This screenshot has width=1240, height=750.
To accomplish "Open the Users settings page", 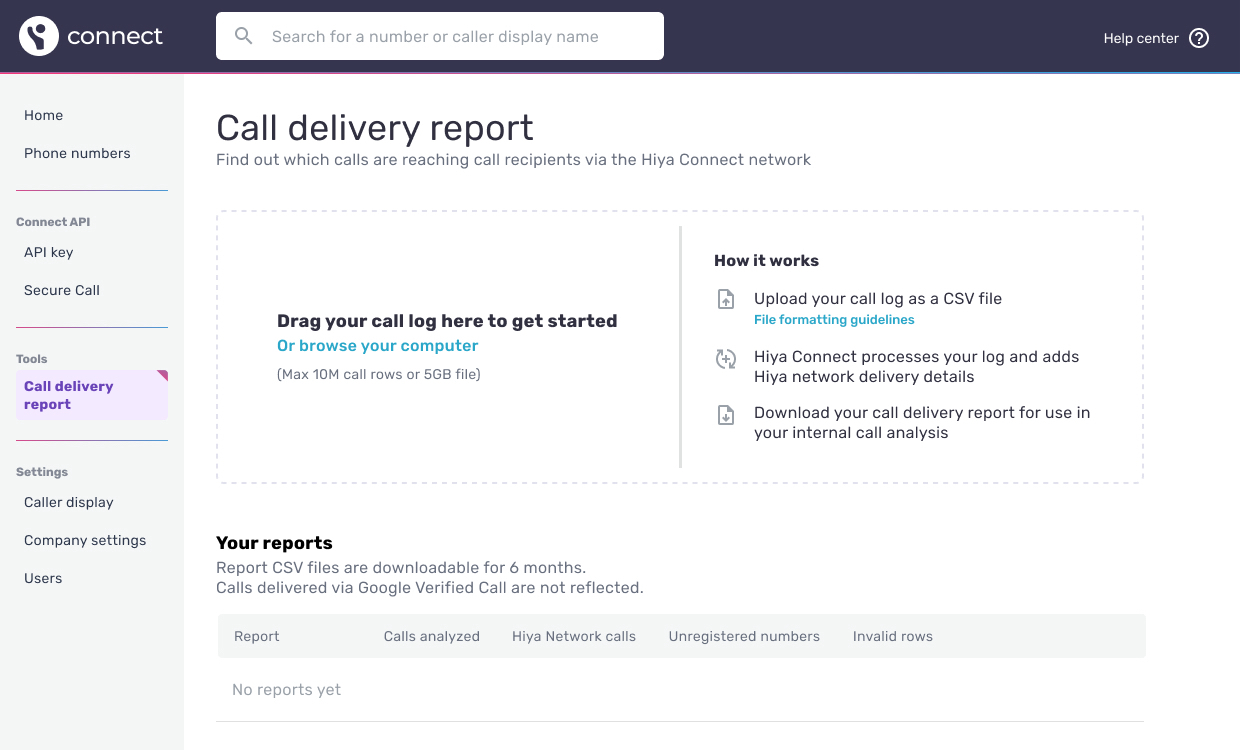I will point(42,578).
